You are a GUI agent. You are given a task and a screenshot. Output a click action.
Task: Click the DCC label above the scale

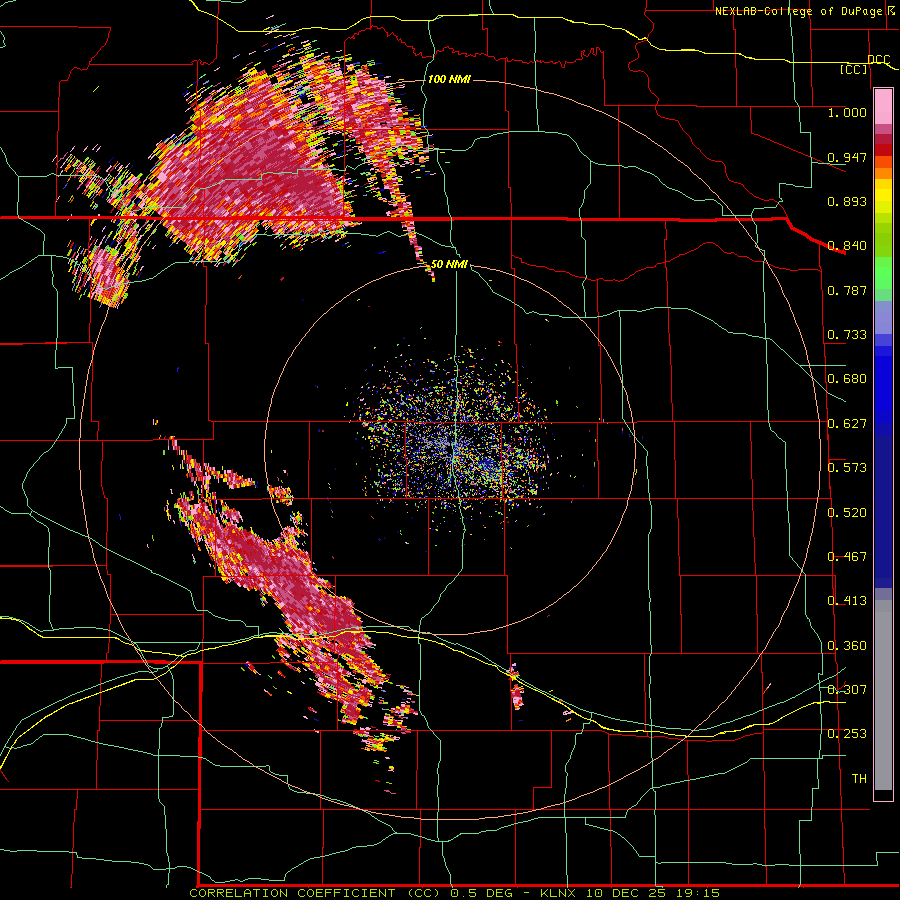[x=879, y=59]
